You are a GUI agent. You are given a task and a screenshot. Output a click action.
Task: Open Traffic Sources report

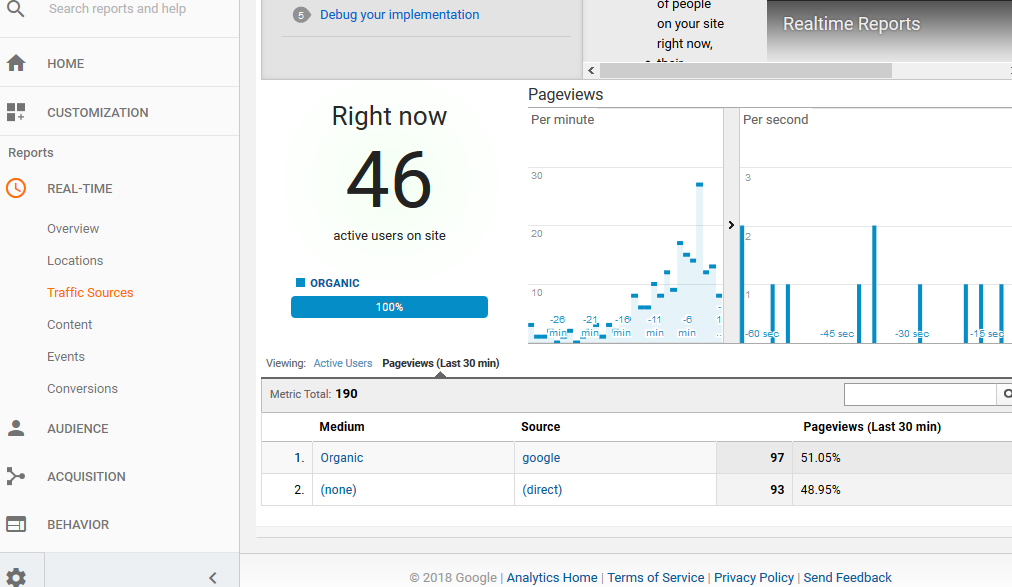click(x=90, y=292)
